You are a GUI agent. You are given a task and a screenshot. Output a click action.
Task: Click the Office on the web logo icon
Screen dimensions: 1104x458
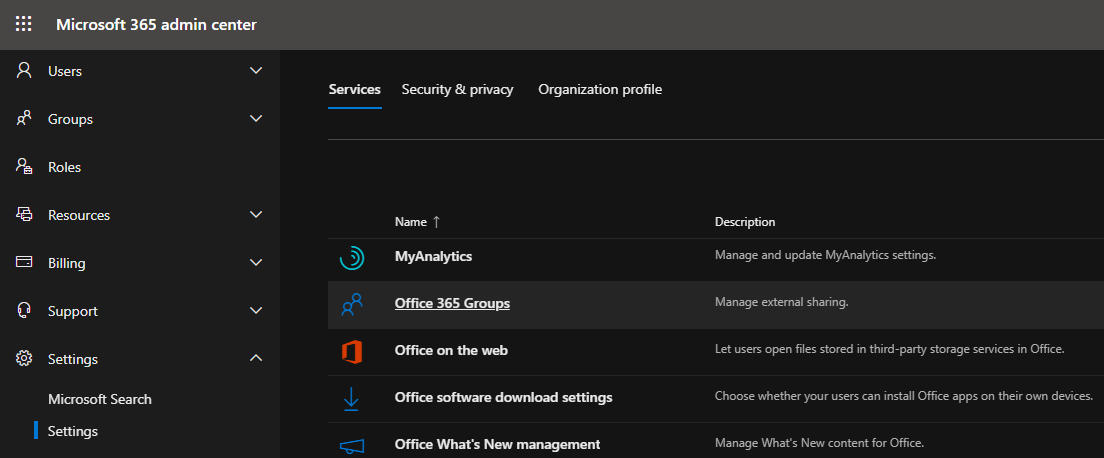(351, 351)
